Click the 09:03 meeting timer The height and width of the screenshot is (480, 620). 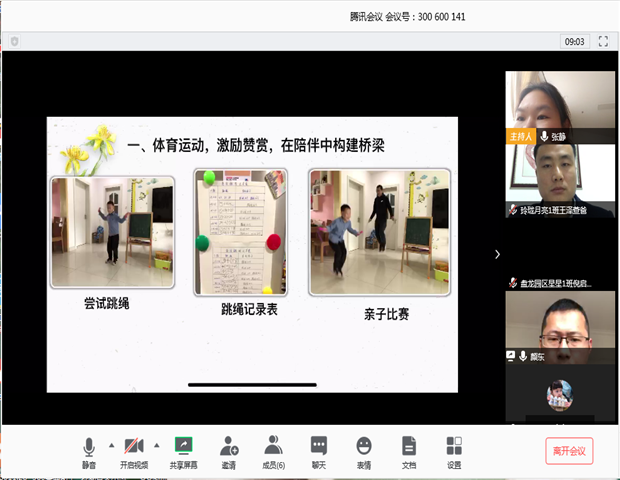tap(574, 41)
